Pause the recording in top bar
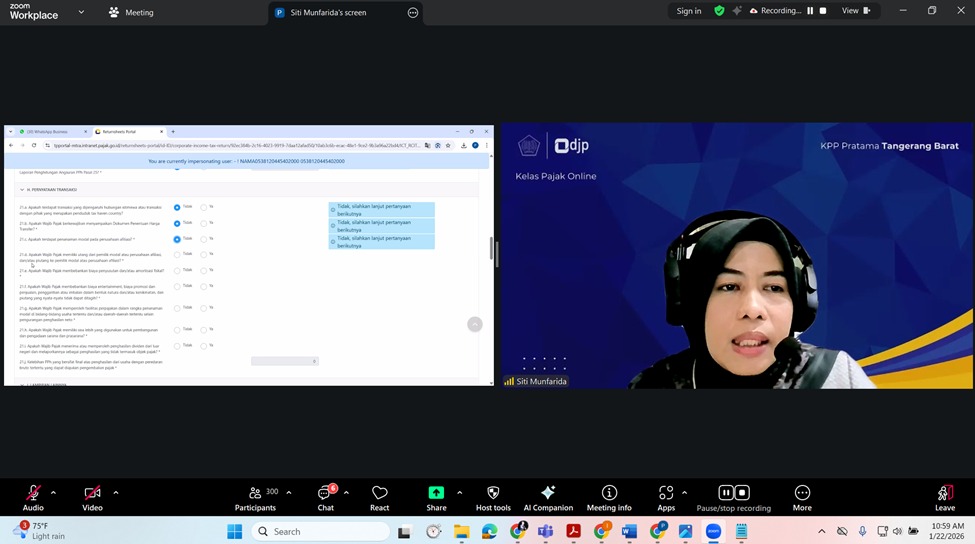This screenshot has width=975, height=544. click(810, 11)
